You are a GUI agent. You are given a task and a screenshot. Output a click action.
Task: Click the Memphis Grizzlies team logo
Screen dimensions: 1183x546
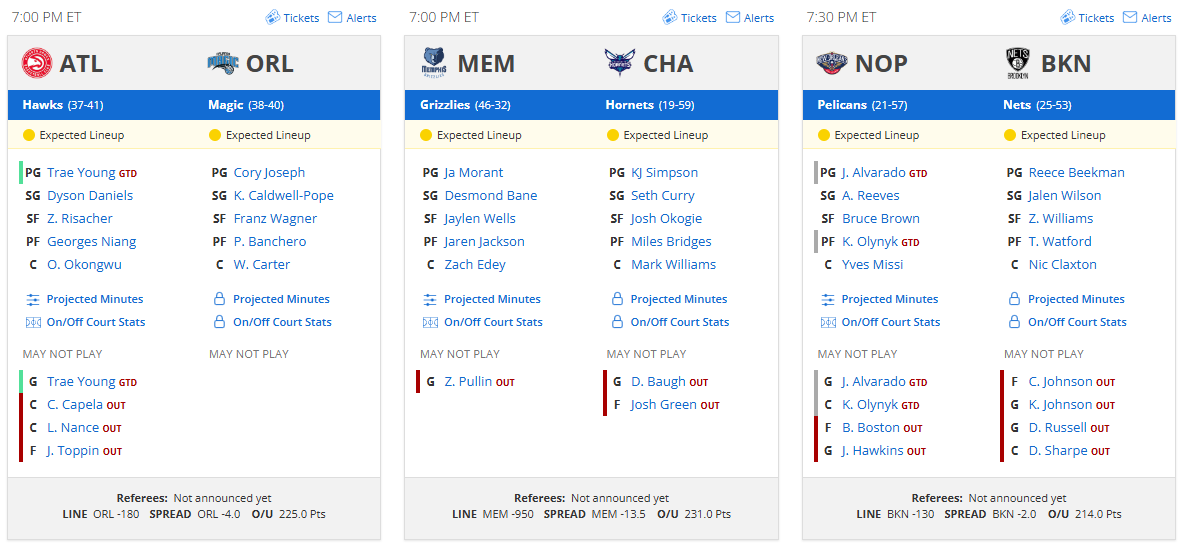pos(434,63)
